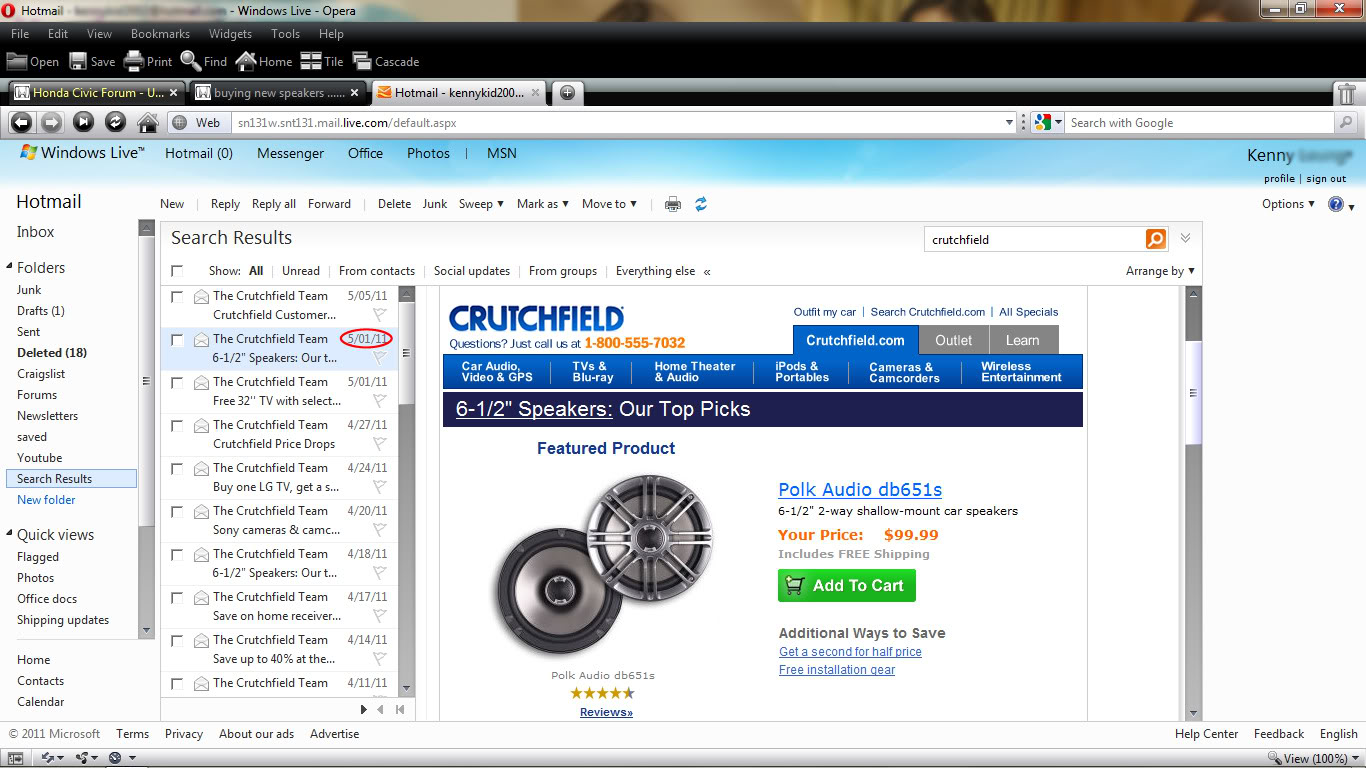Collapse the Folders section
Image resolution: width=1366 pixels, height=768 pixels.
(x=10, y=268)
